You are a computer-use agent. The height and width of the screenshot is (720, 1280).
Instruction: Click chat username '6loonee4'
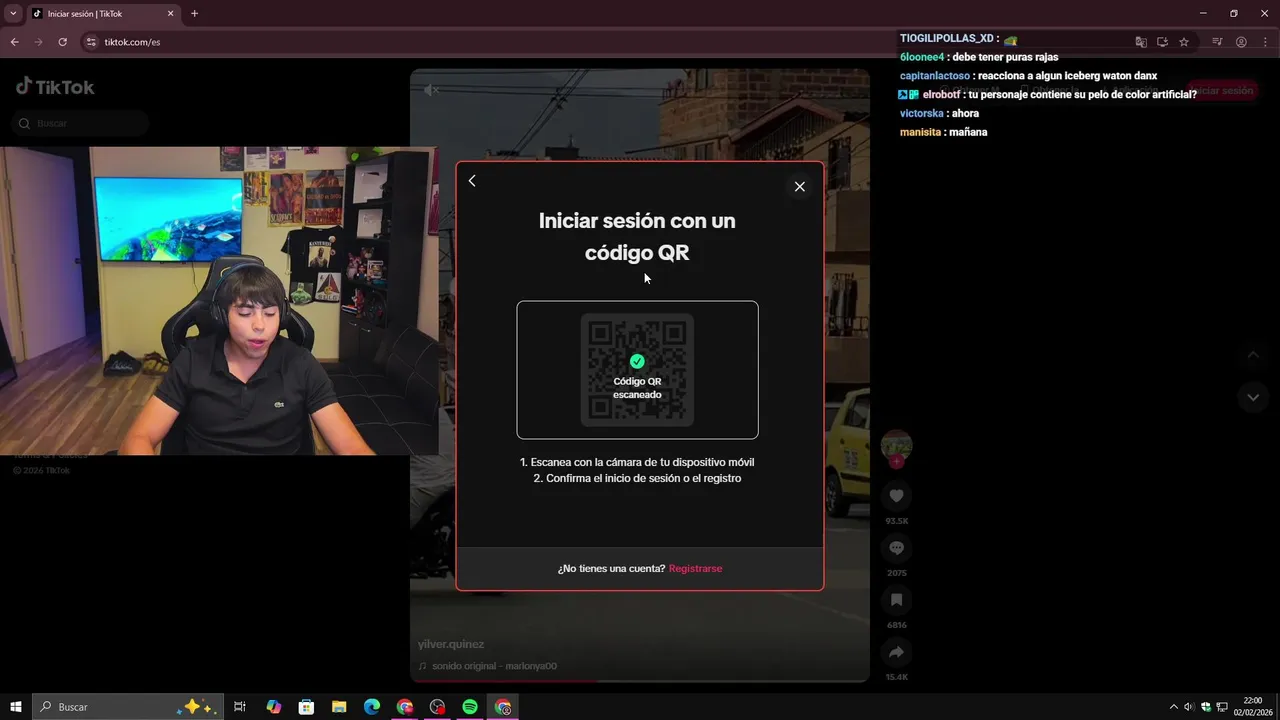(922, 57)
